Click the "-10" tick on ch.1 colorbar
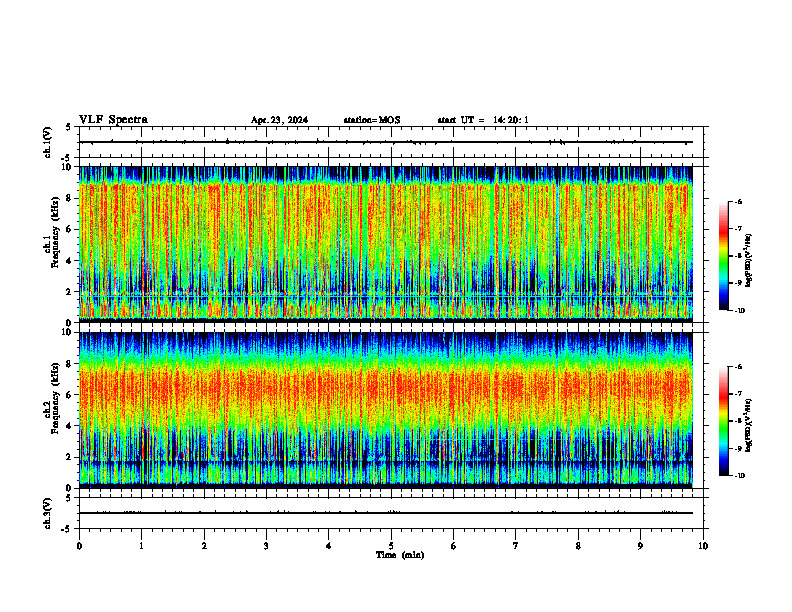Image resolution: width=792 pixels, height=612 pixels. click(739, 311)
